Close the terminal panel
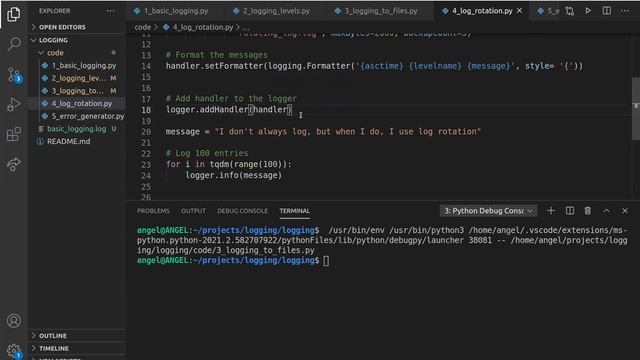This screenshot has width=640, height=360. click(624, 211)
